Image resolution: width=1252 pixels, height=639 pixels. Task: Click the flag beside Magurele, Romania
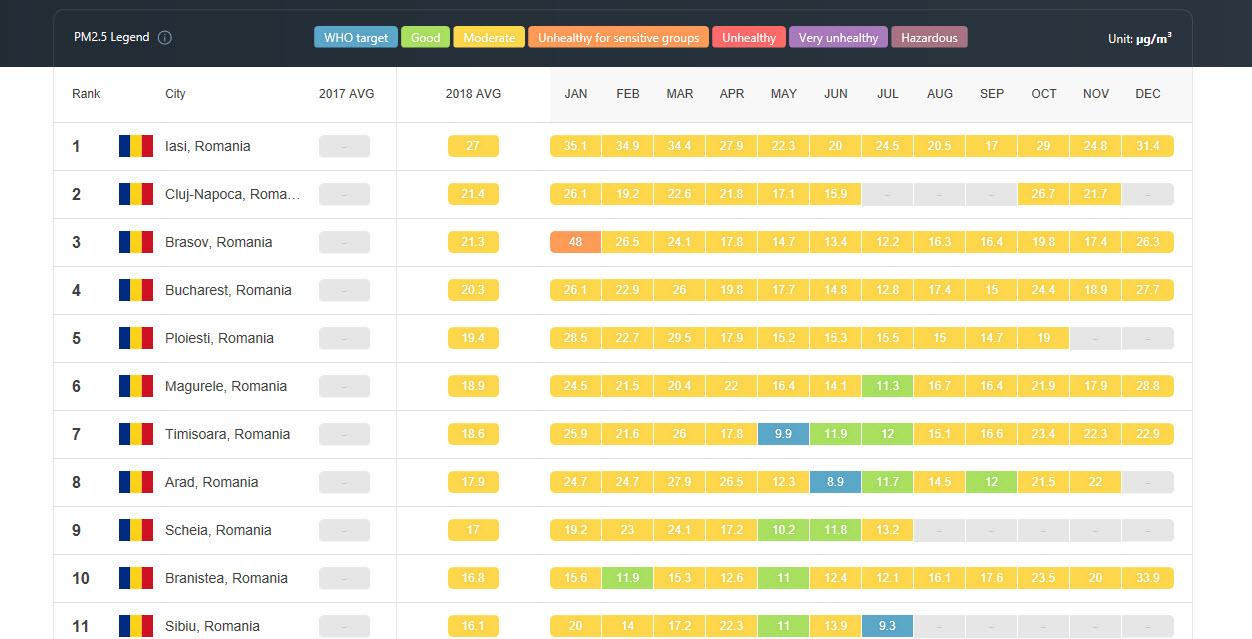(135, 386)
